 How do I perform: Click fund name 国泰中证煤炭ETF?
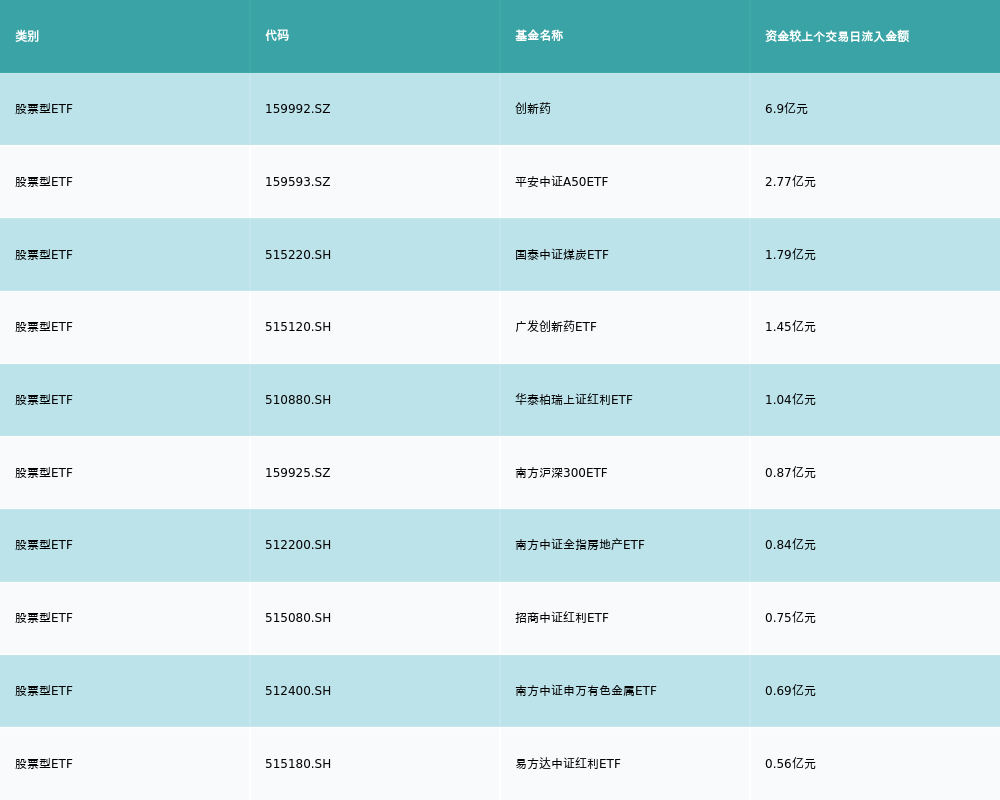[x=562, y=255]
